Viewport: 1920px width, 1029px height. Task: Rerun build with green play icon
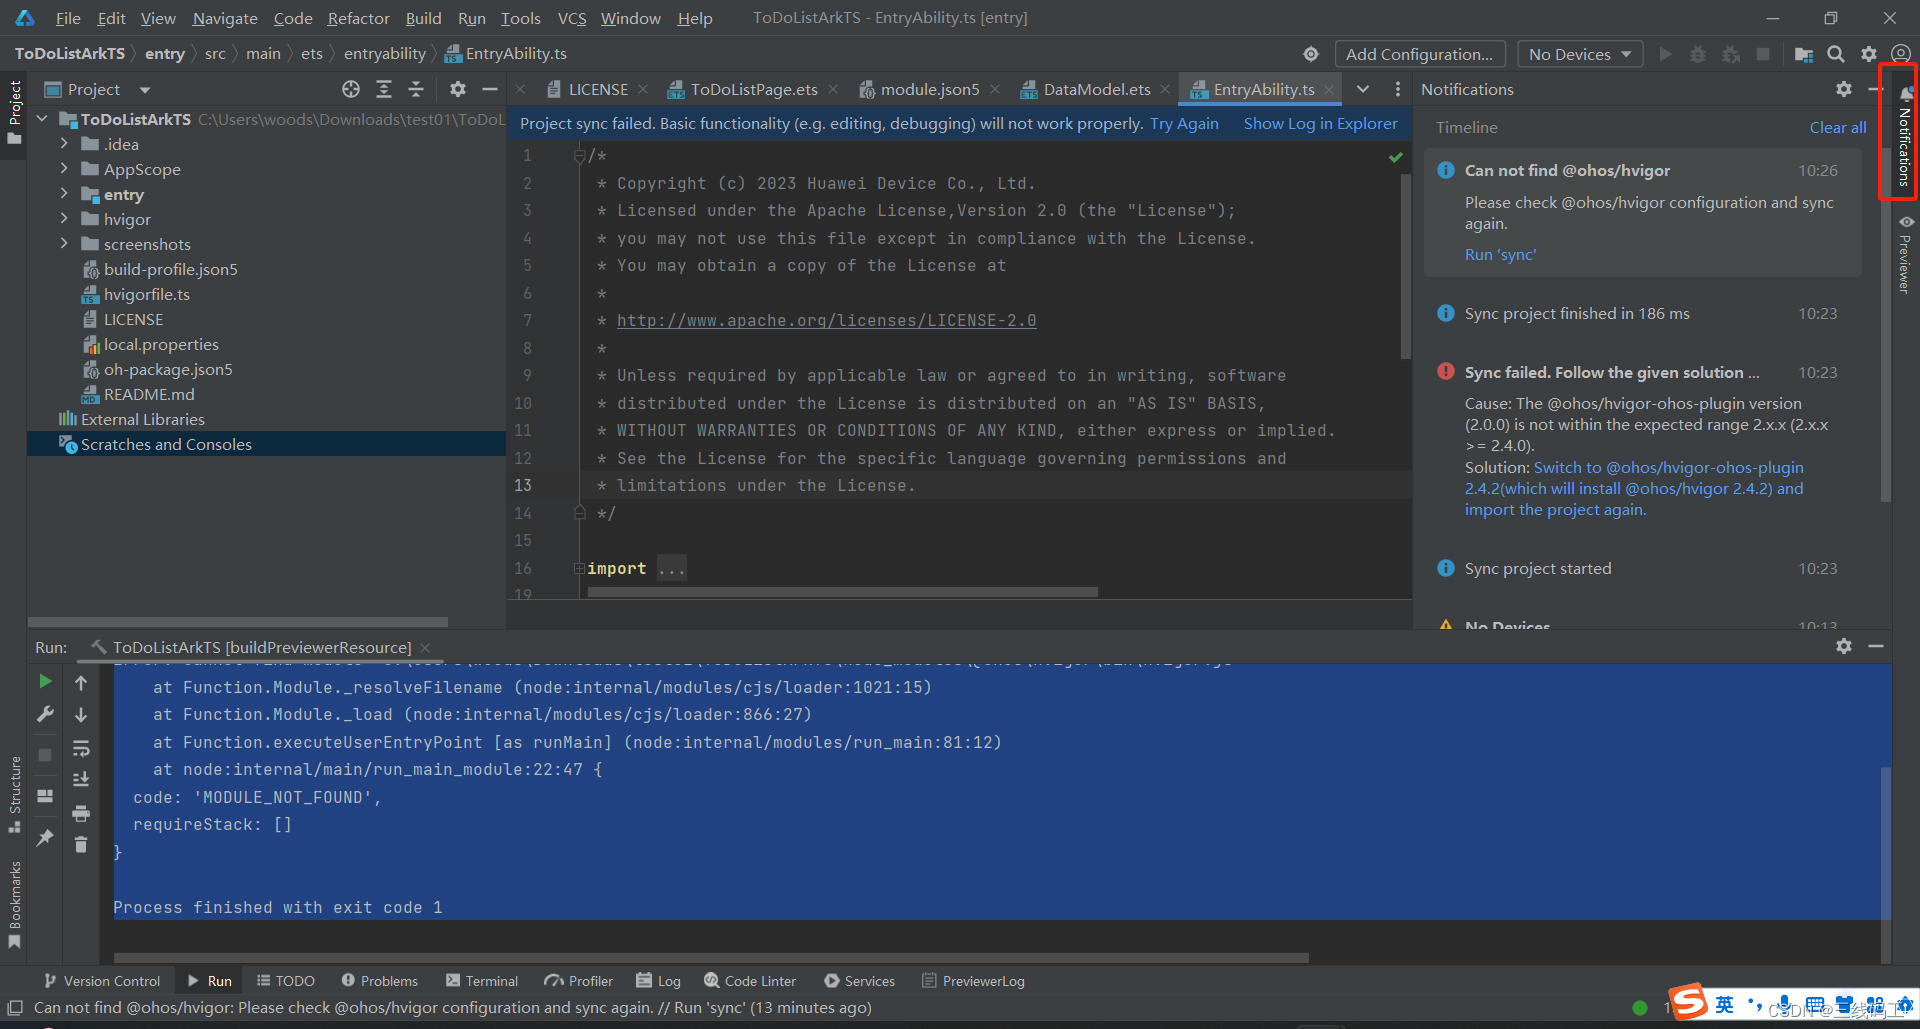45,681
